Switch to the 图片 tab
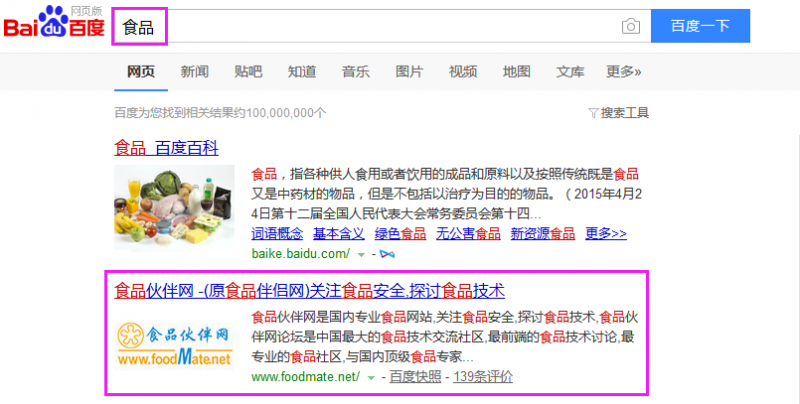 click(x=409, y=71)
